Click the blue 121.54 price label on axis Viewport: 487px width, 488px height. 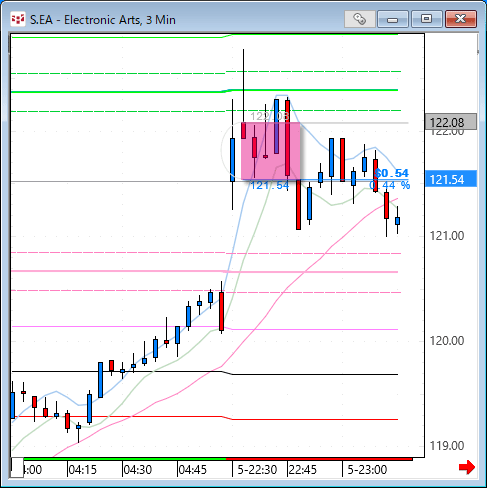coord(451,179)
